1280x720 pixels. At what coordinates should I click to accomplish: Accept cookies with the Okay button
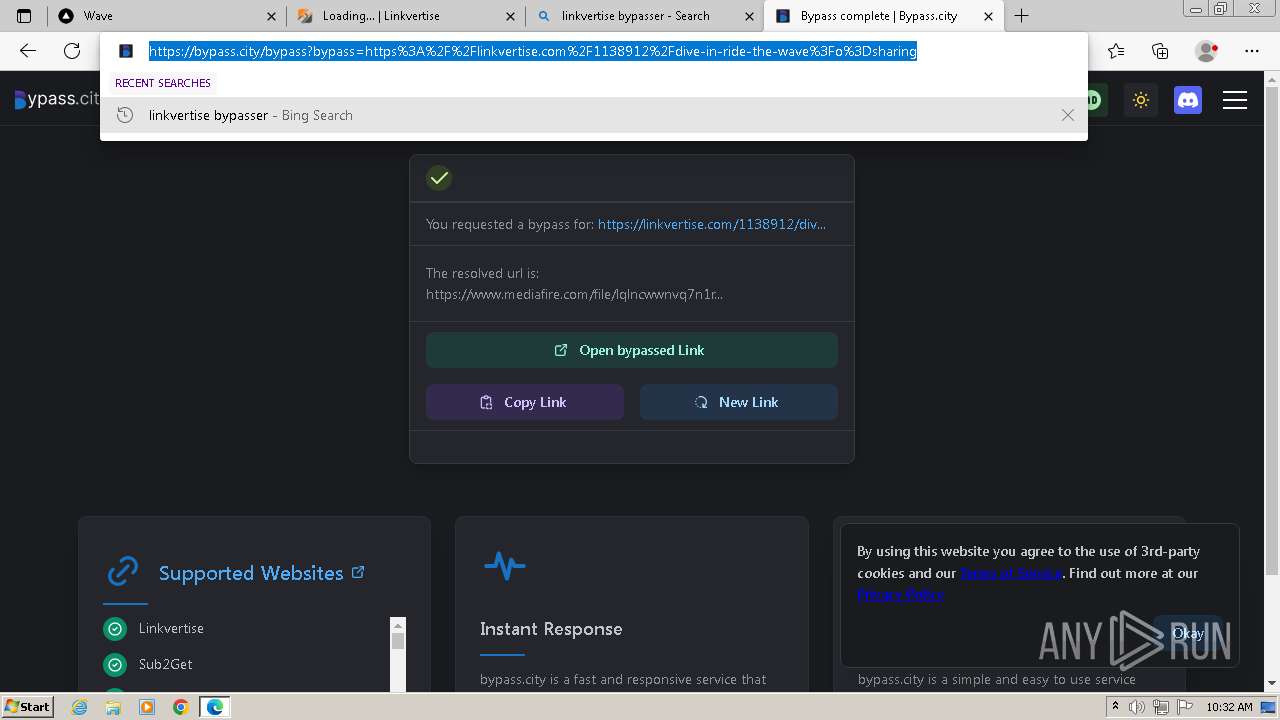point(1187,633)
